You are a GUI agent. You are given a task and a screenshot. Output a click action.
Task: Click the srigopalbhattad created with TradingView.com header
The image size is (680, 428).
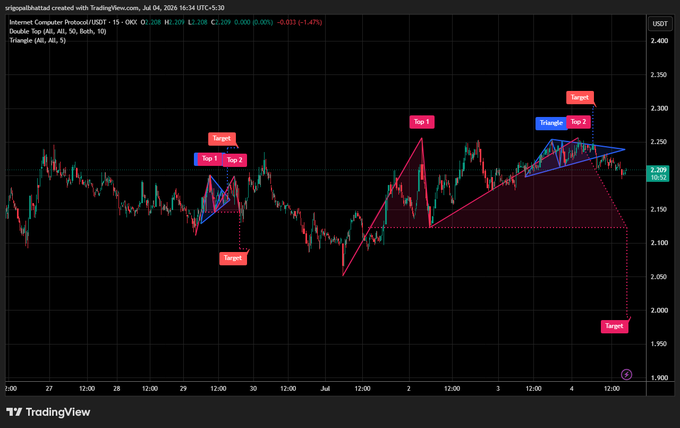114,8
